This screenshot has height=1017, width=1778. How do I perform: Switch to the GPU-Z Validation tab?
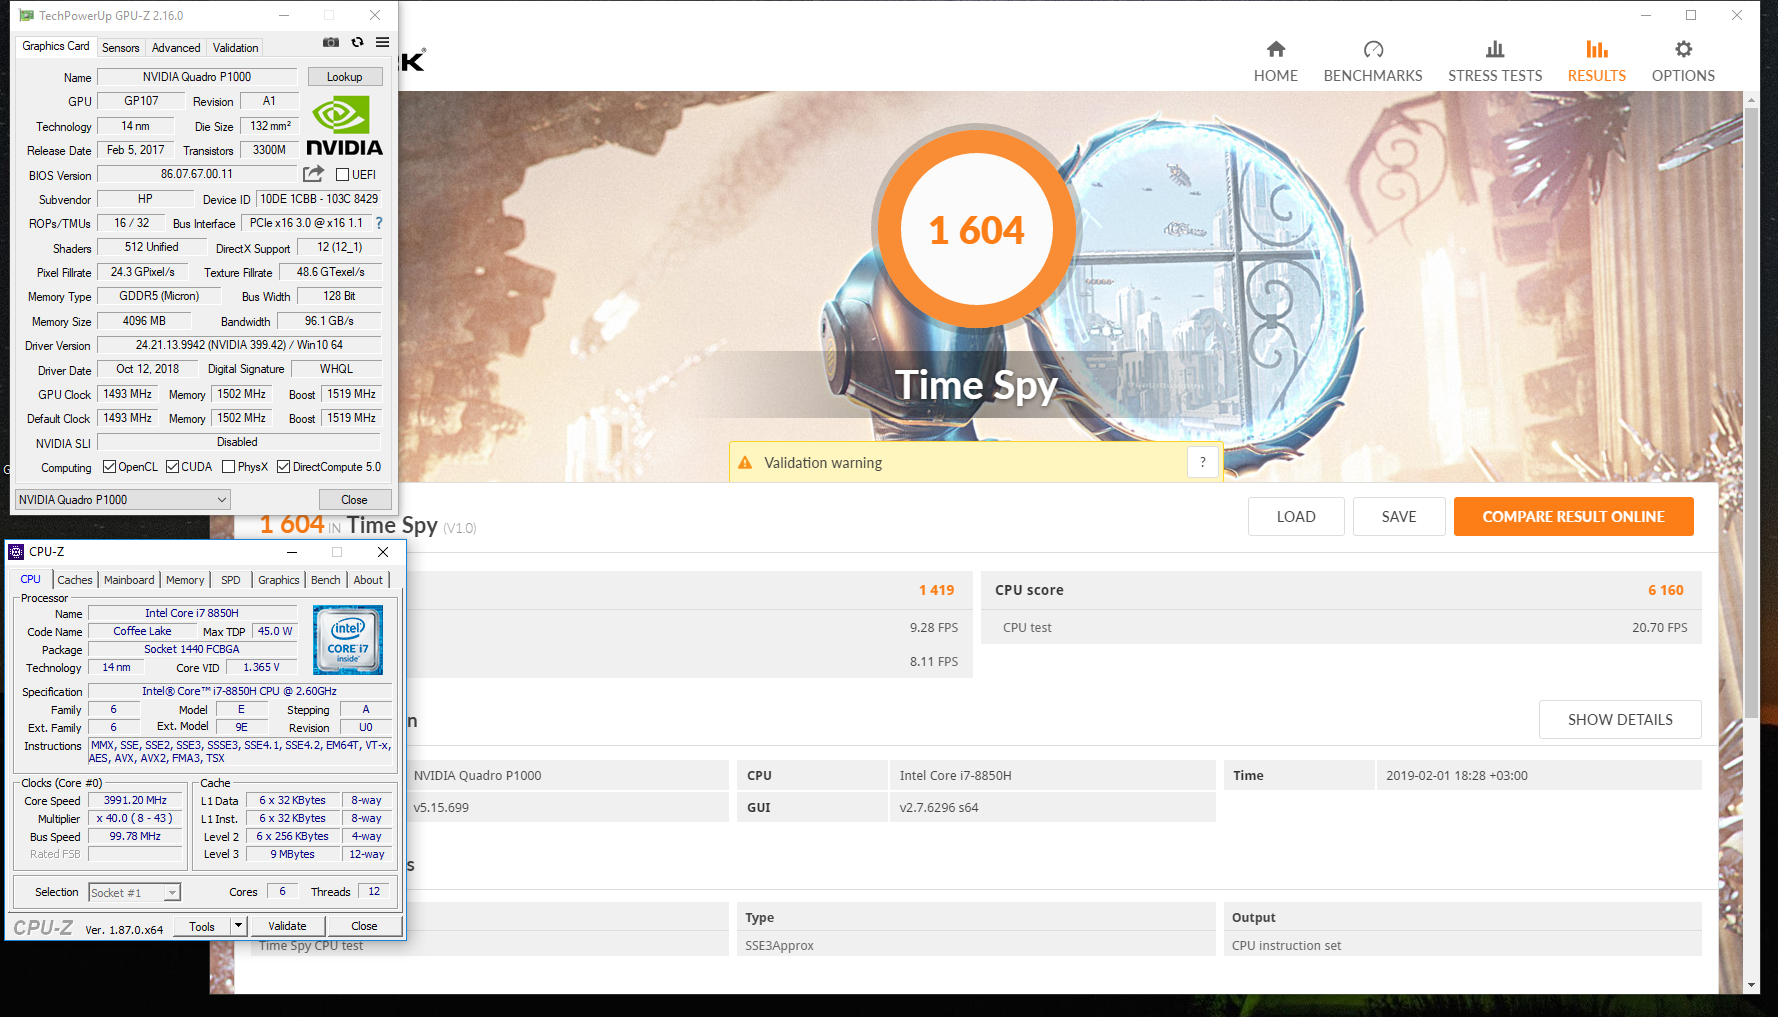point(236,48)
